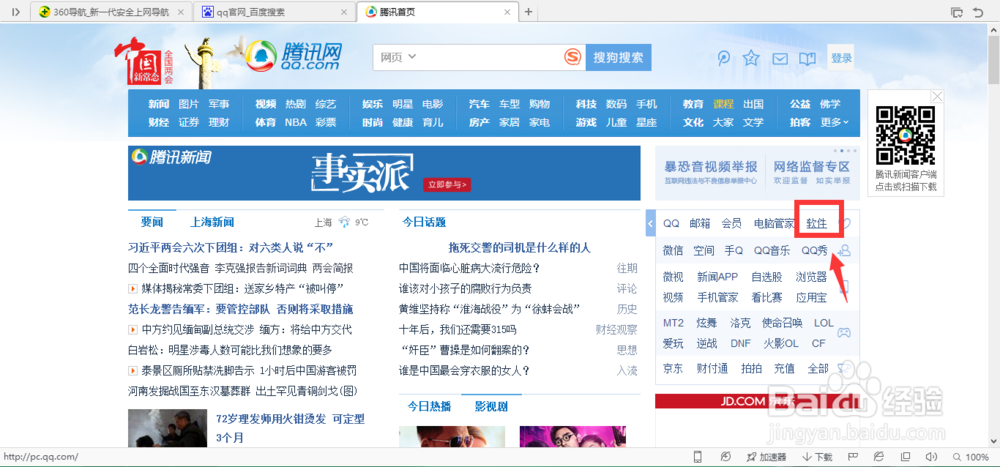Close the QR code popup
1000x467 pixels.
[x=937, y=96]
